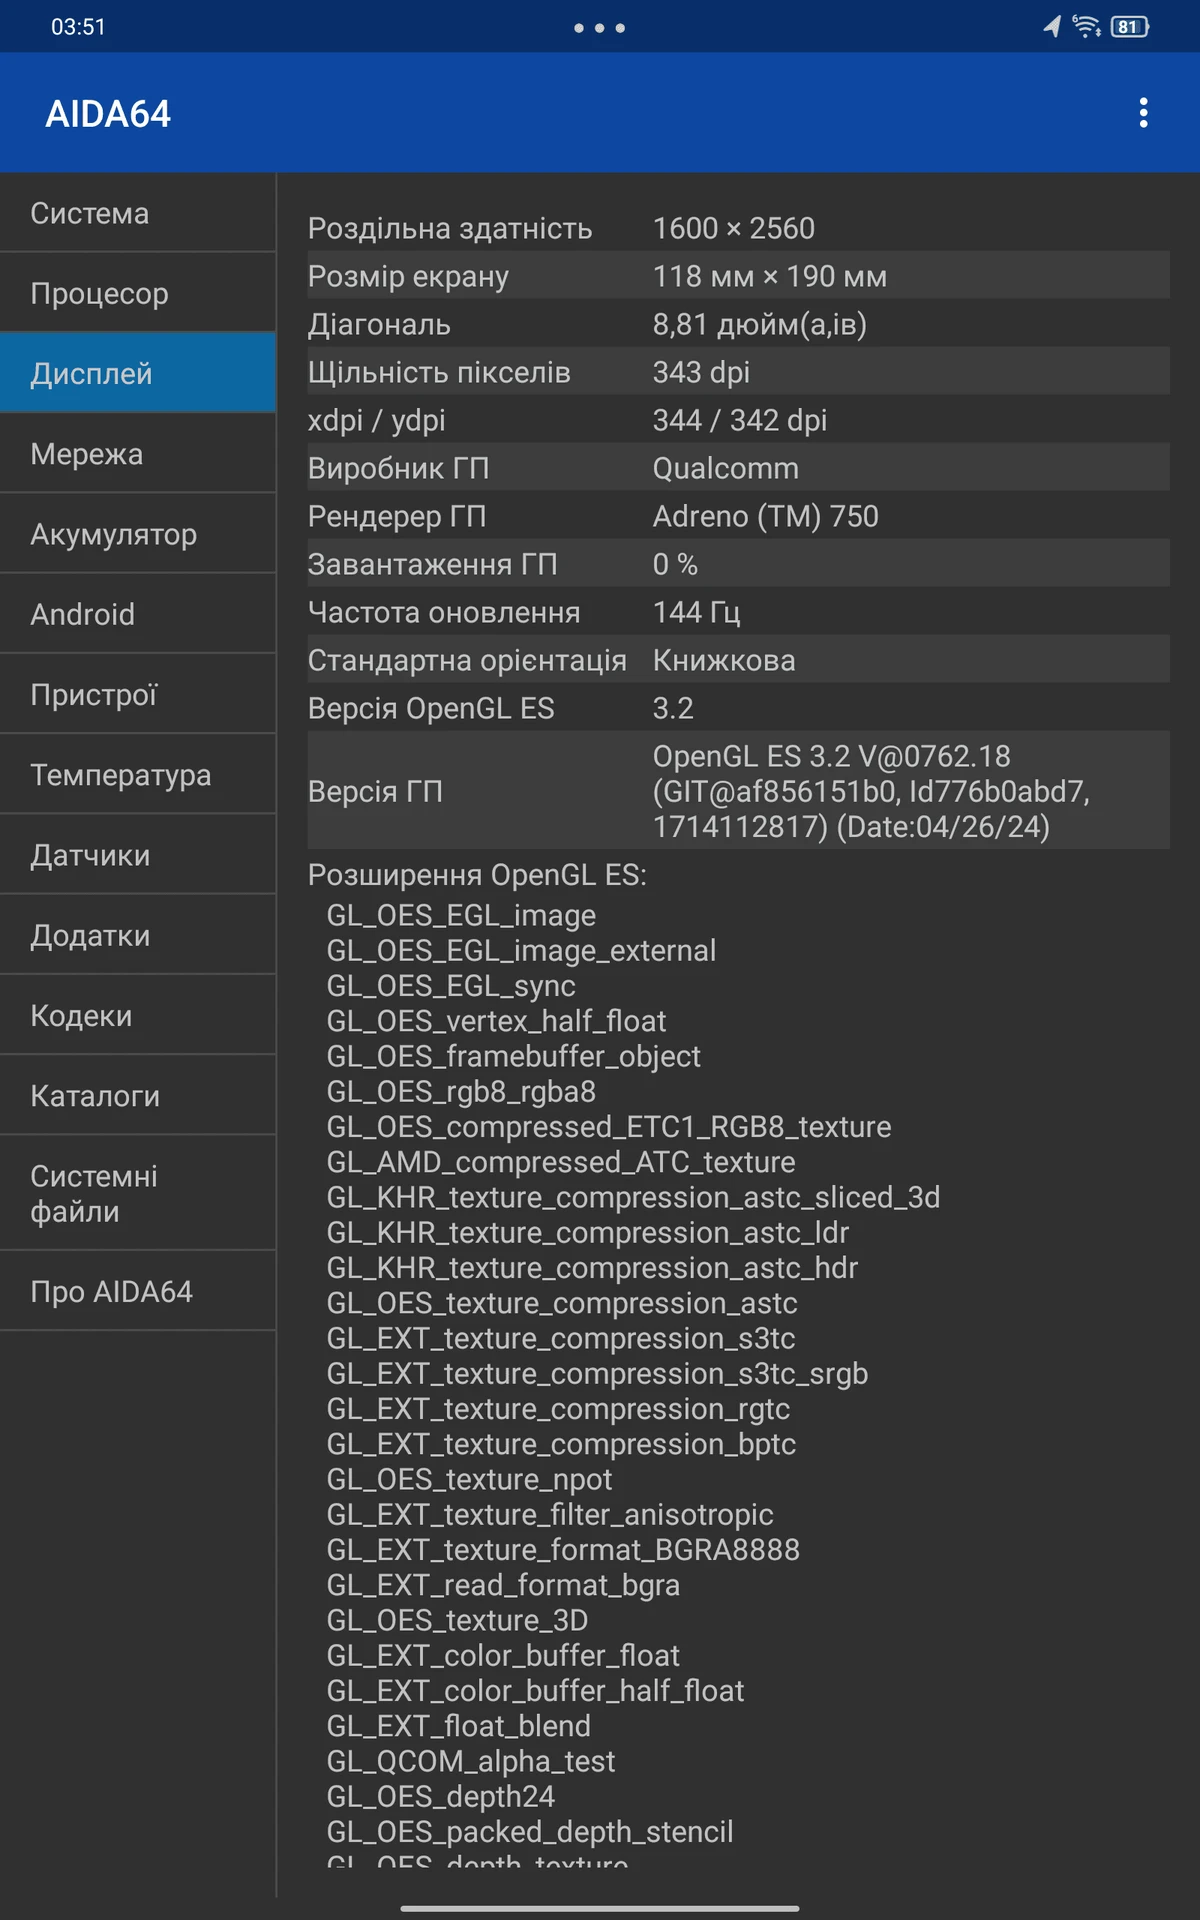Tap the renderer value Adreno (TM) 750
The height and width of the screenshot is (1920, 1200).
coord(765,516)
